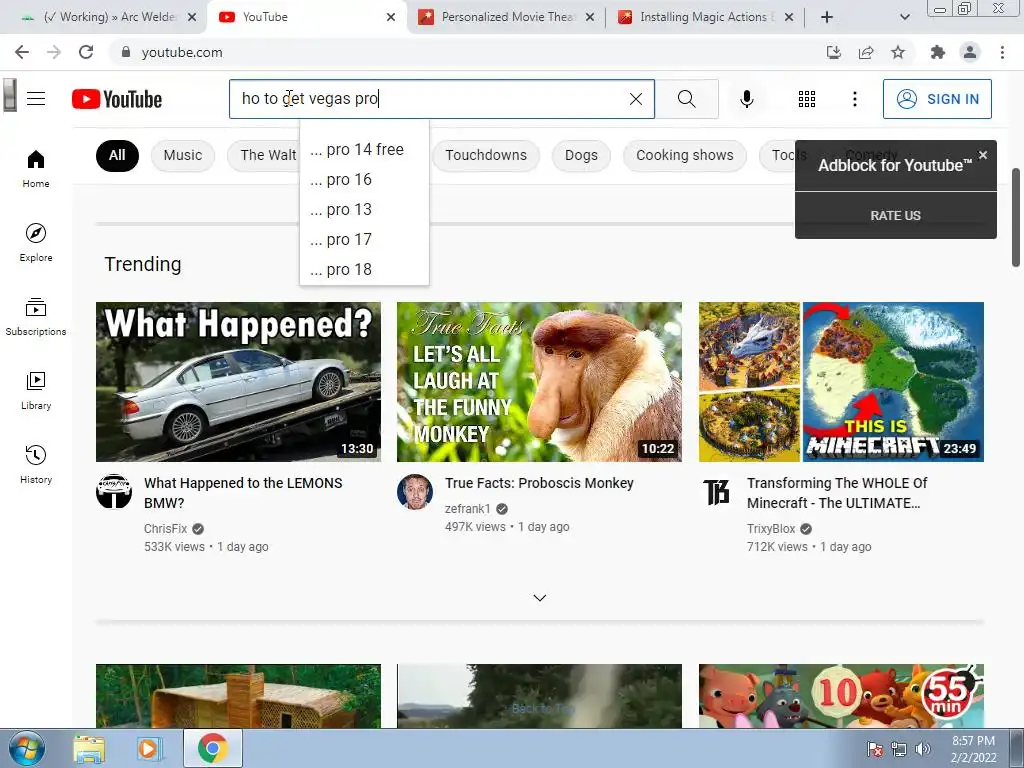Open ChrisFix channel avatar
This screenshot has height=768, width=1024.
click(x=114, y=492)
